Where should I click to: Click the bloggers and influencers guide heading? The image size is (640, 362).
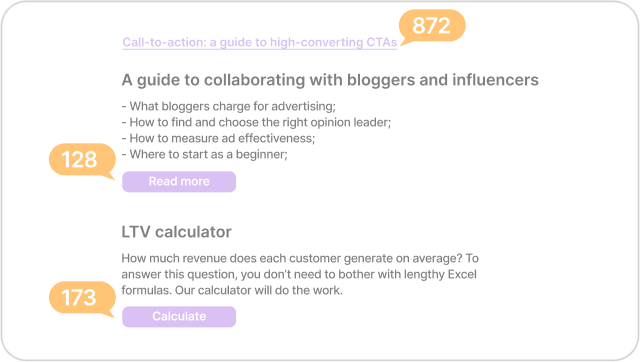[x=330, y=80]
